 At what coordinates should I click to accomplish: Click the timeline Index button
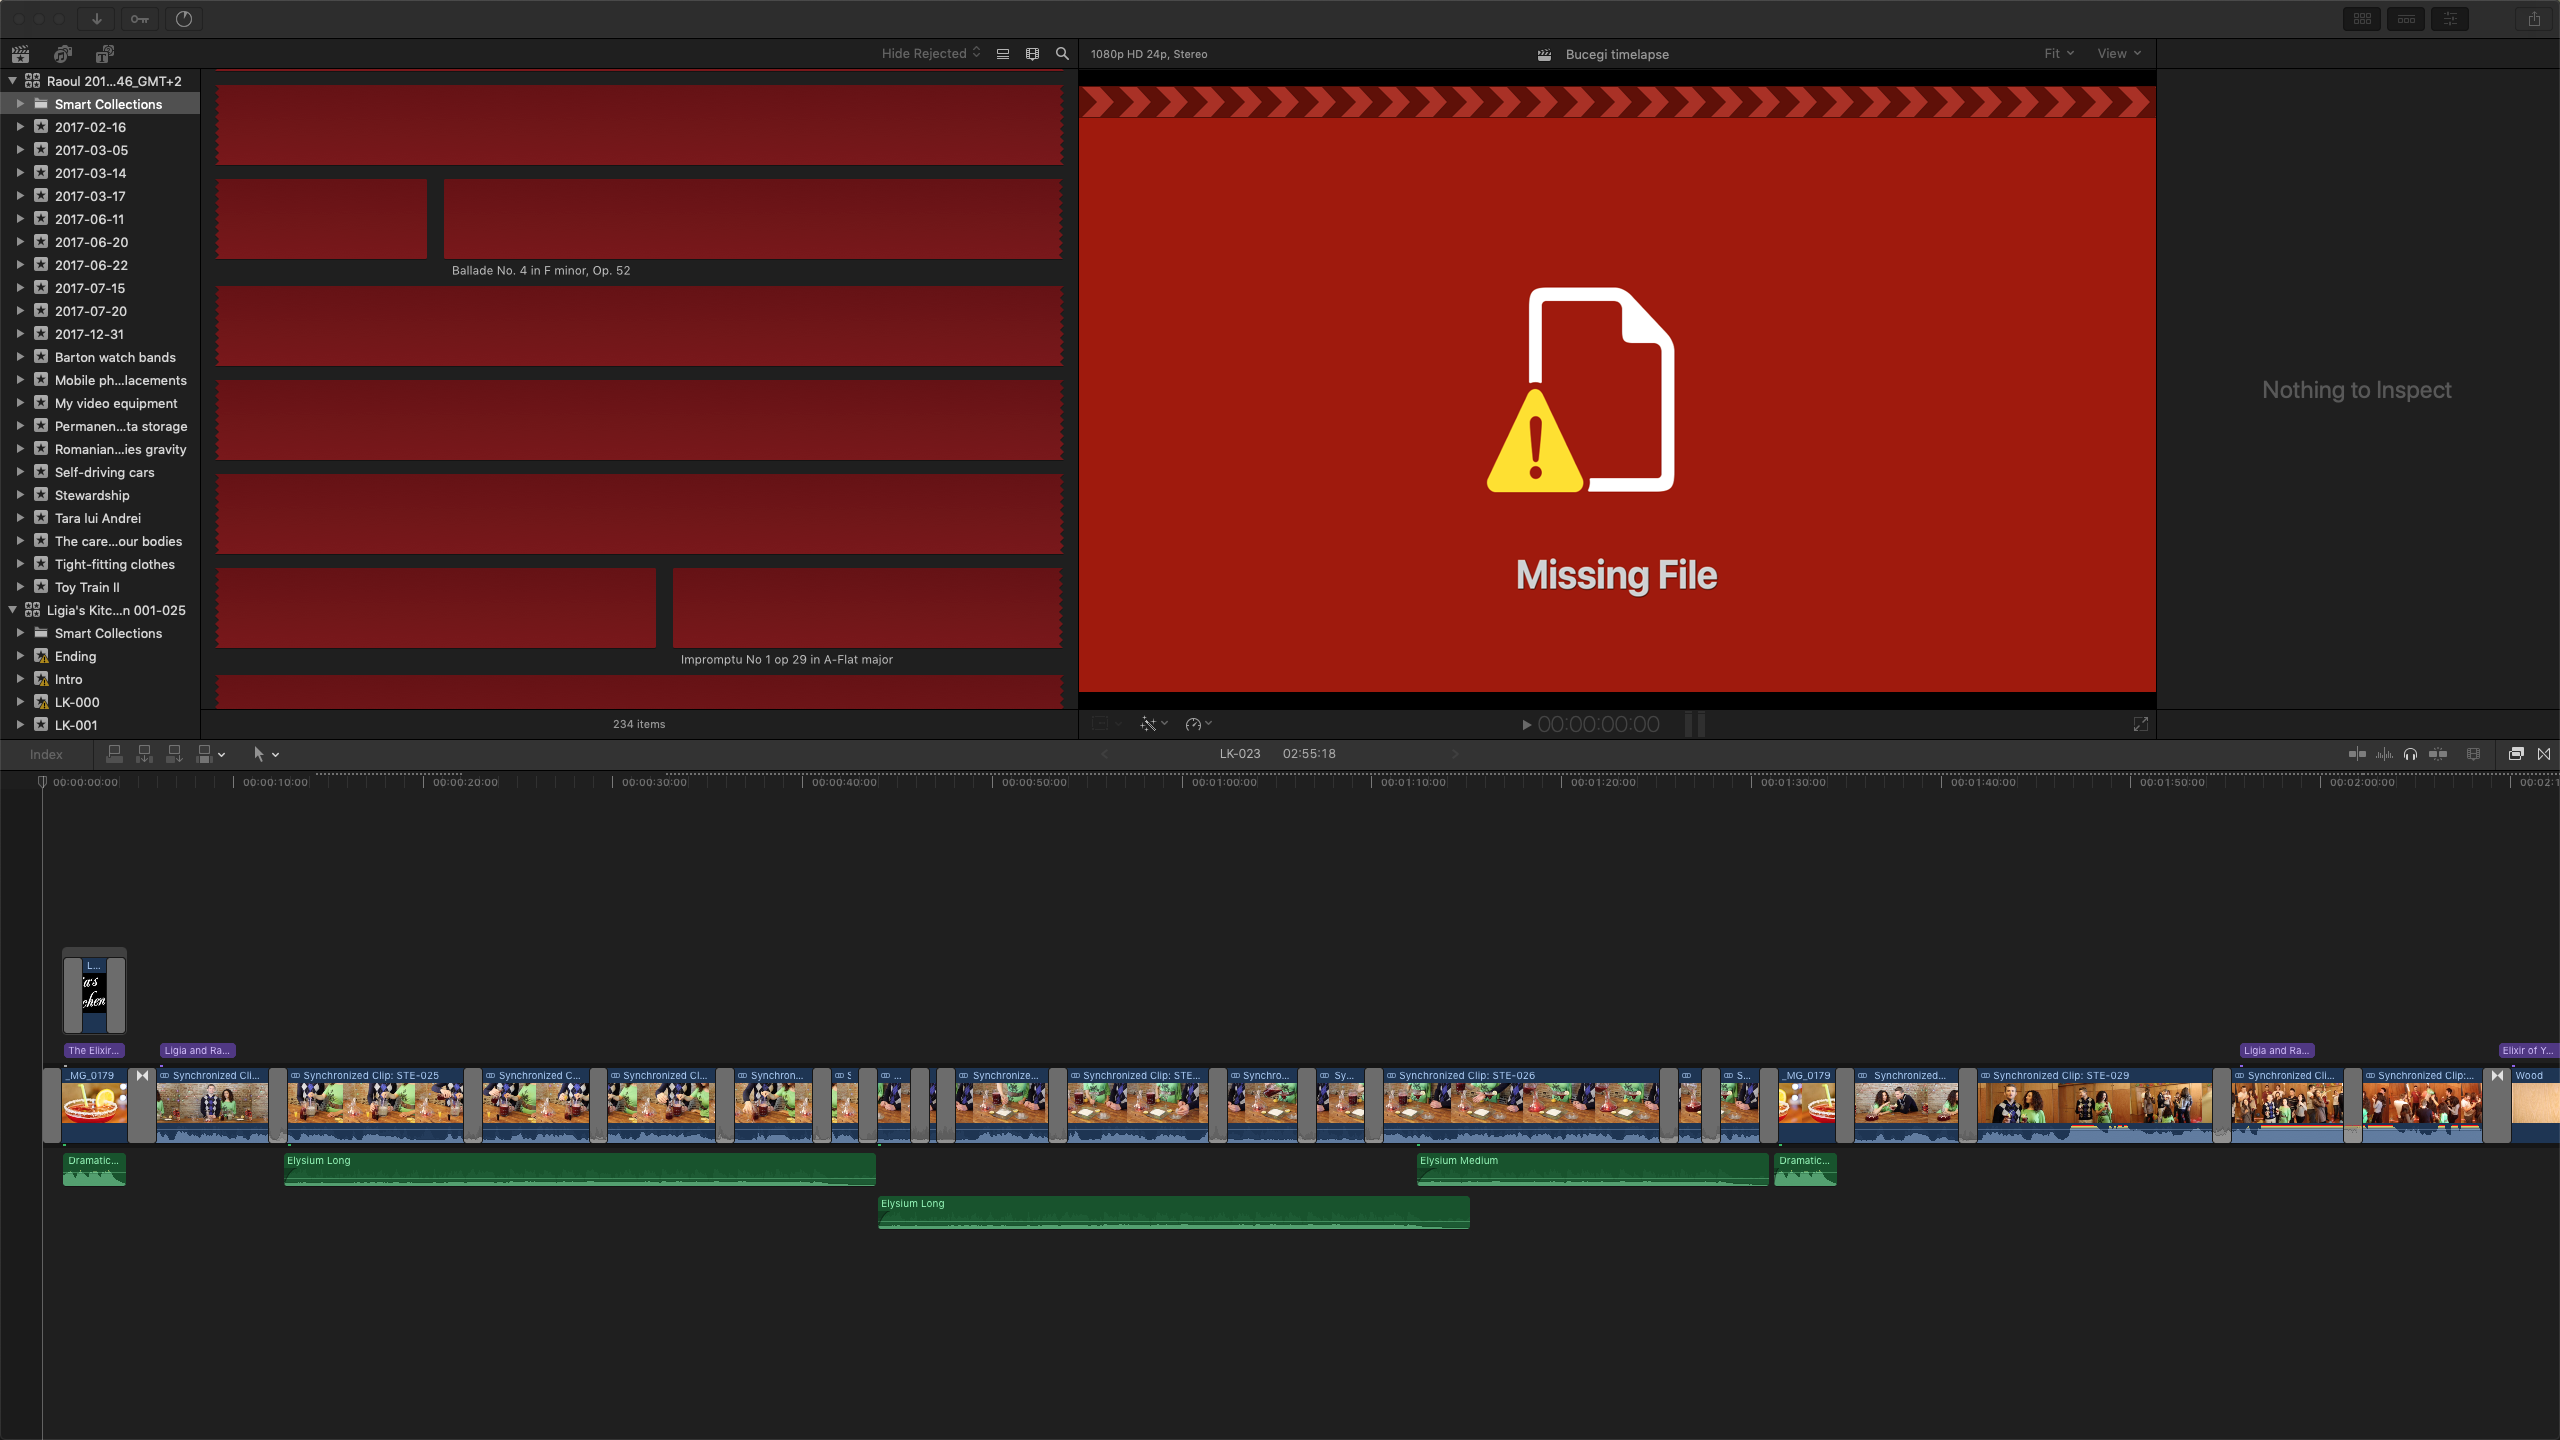46,754
